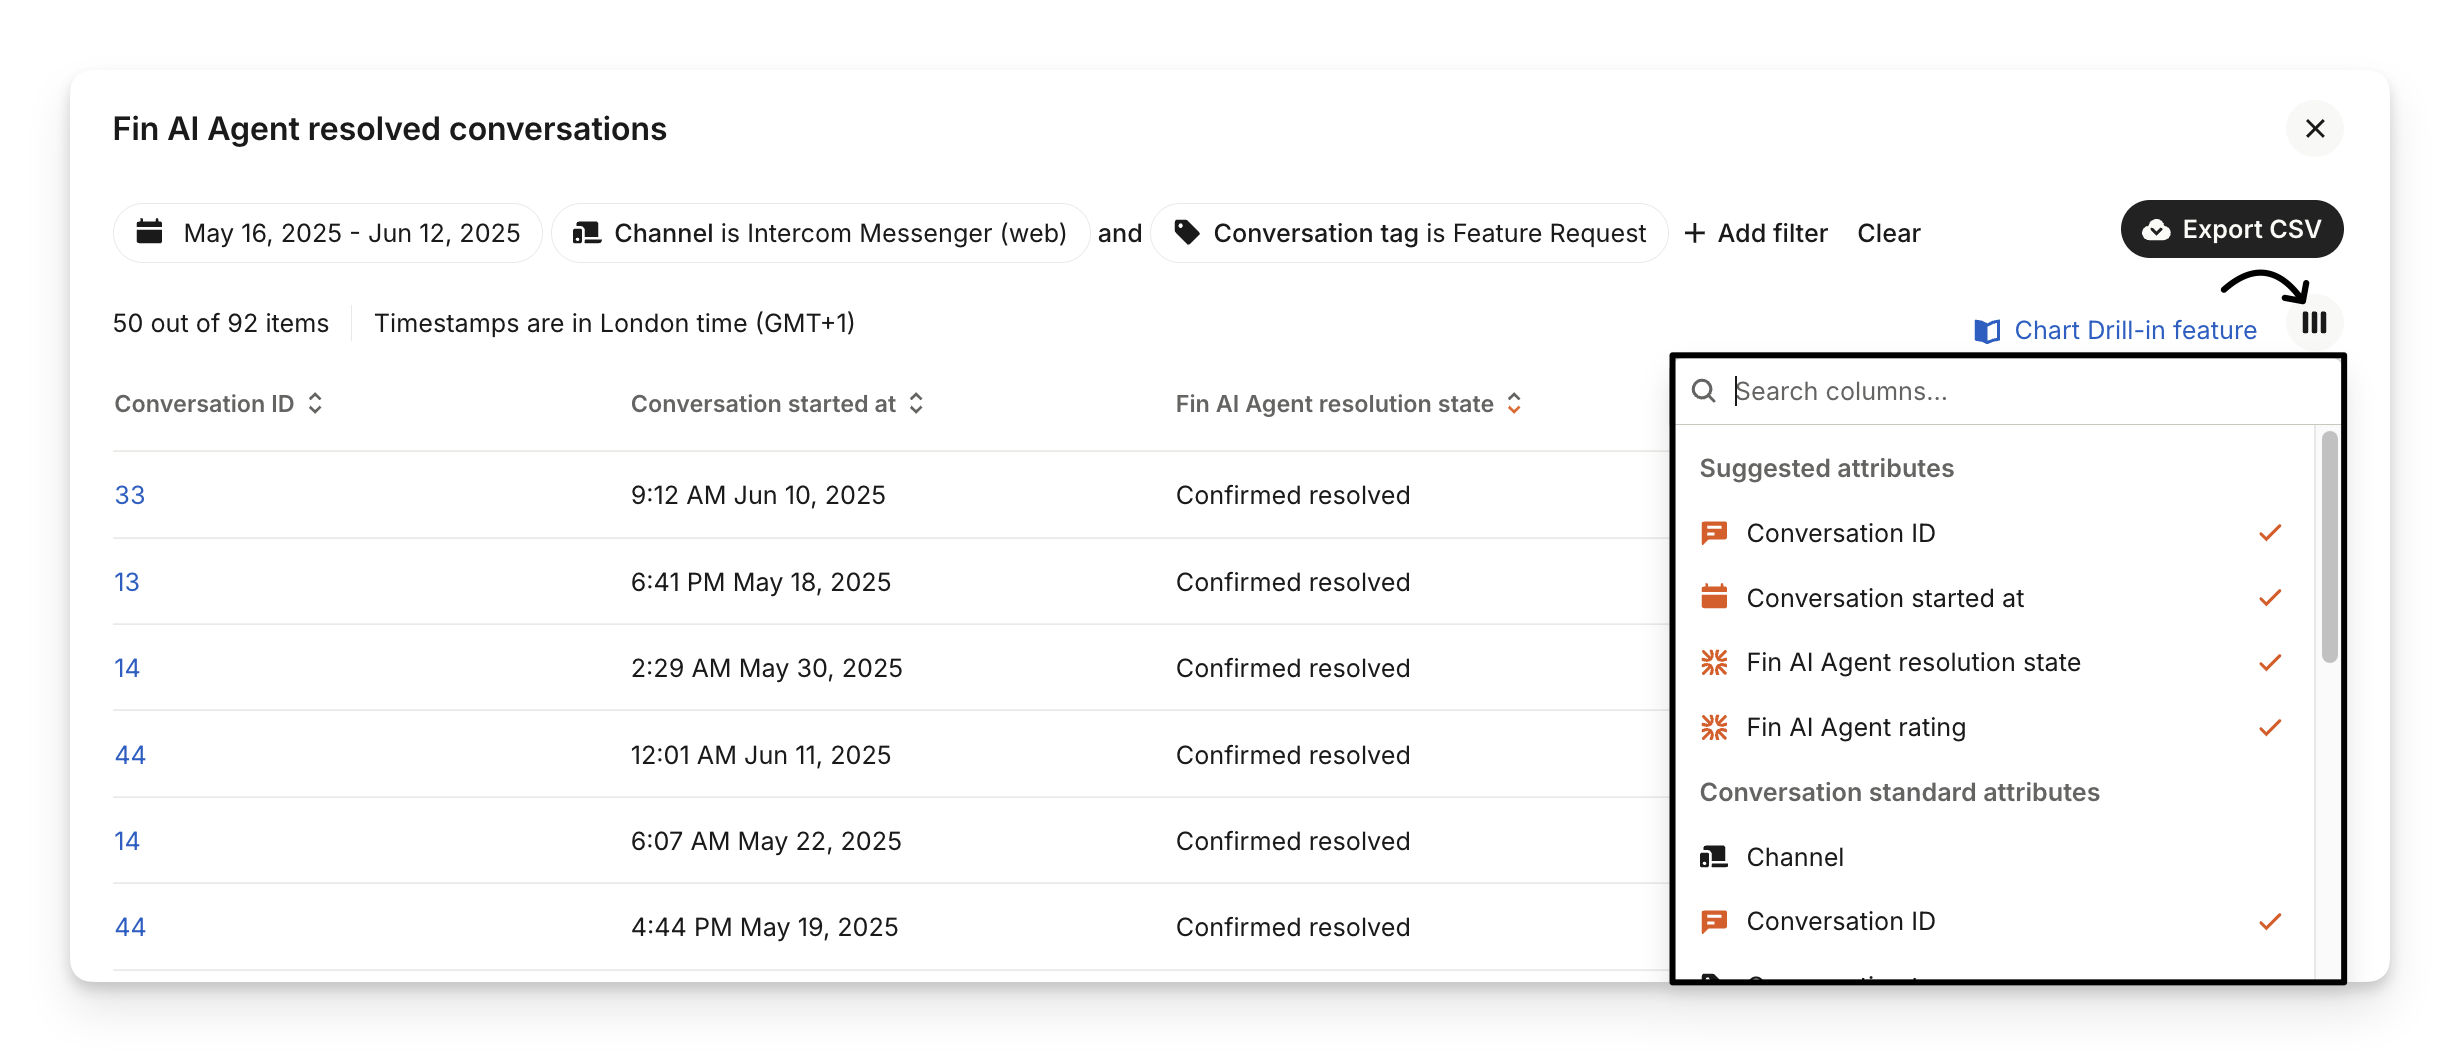Click the book icon beside Chart Drill-in feature

pos(1987,331)
